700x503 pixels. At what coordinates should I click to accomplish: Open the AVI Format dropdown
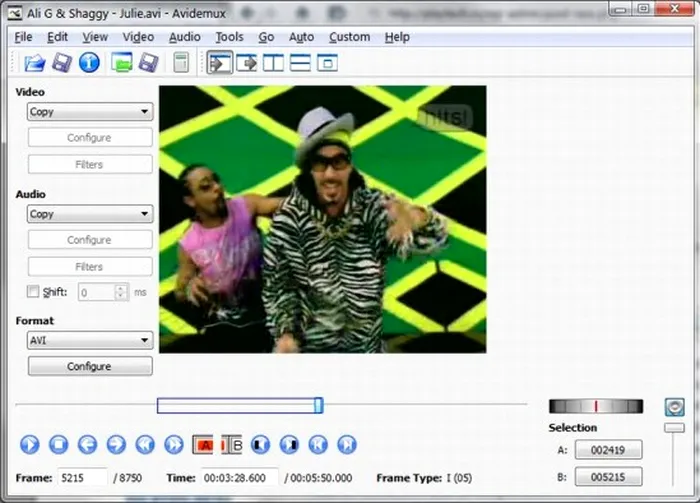[x=90, y=340]
